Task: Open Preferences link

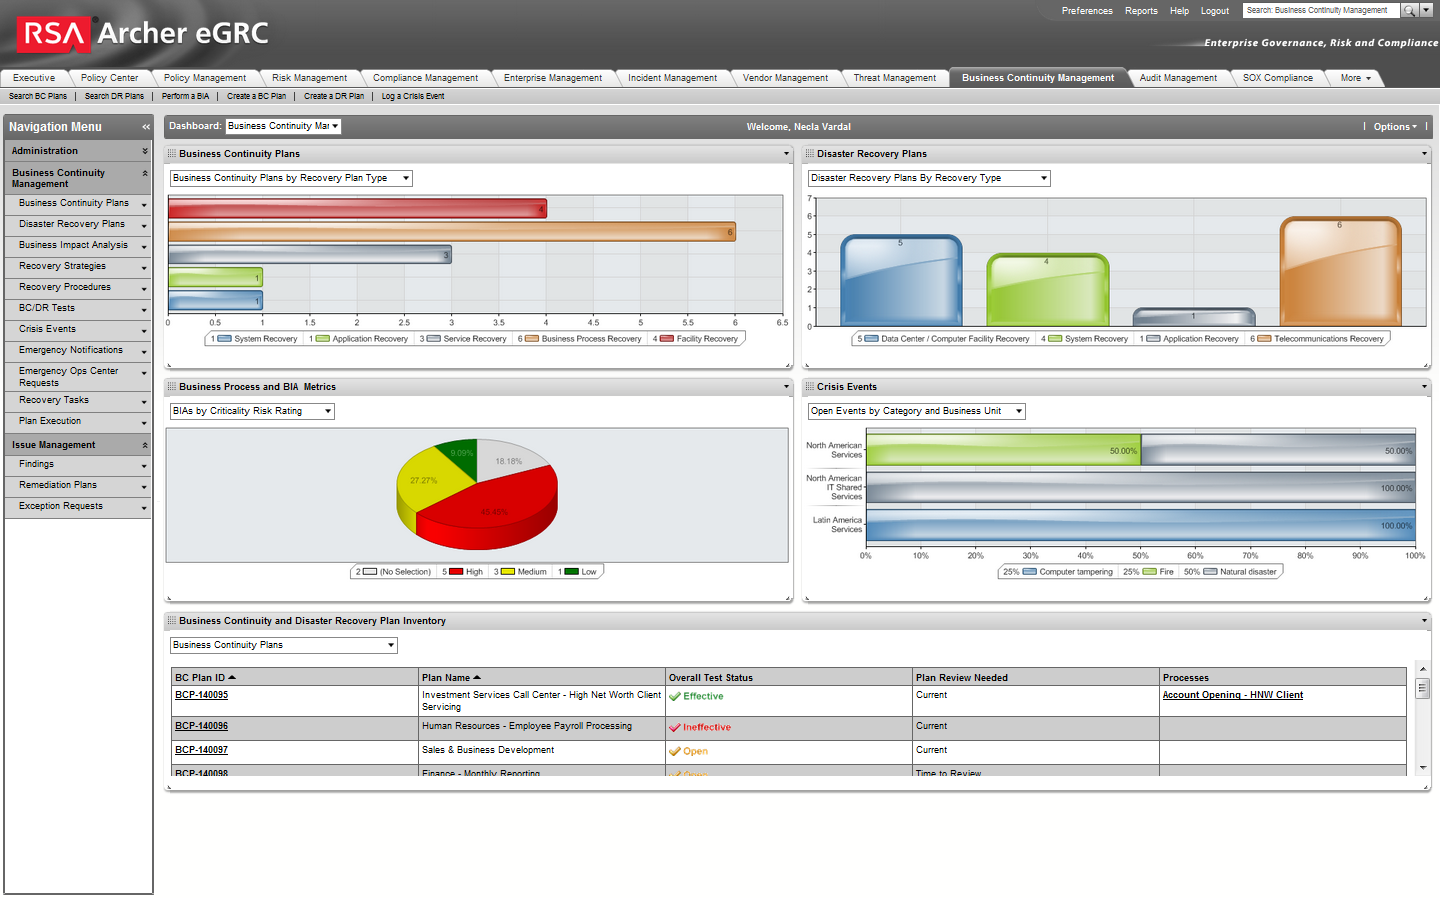Action: click(x=1087, y=11)
